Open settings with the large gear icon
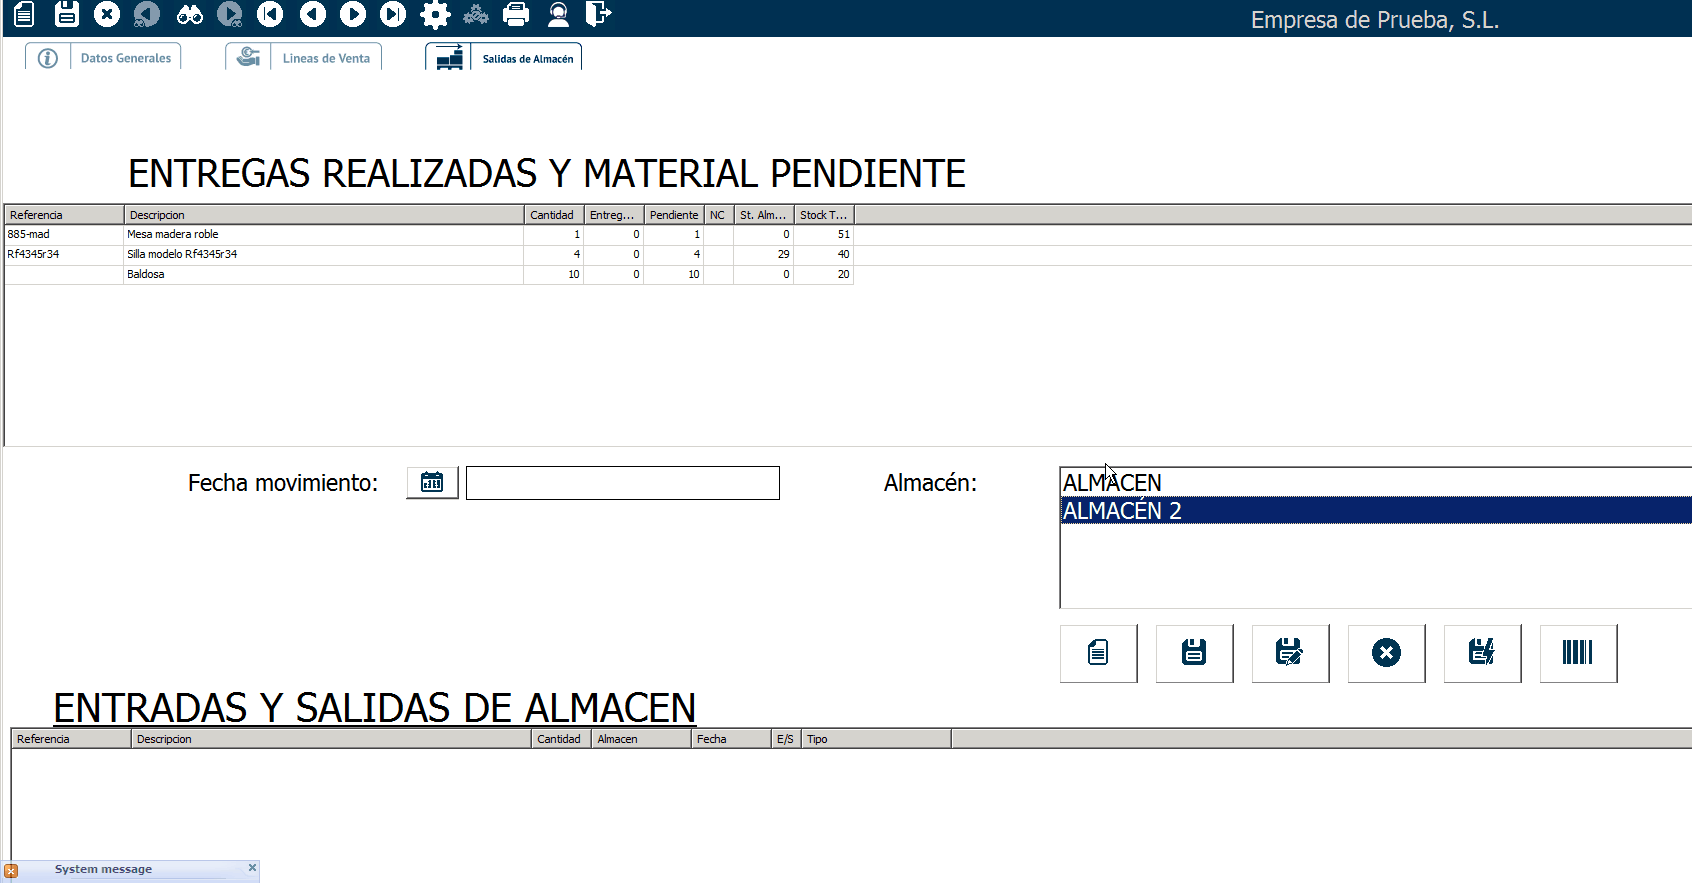 click(x=435, y=14)
